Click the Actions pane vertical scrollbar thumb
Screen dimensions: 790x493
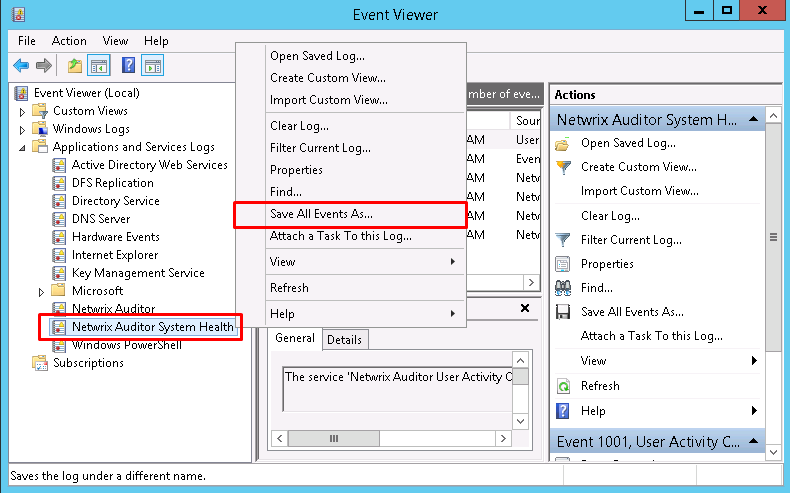click(773, 237)
